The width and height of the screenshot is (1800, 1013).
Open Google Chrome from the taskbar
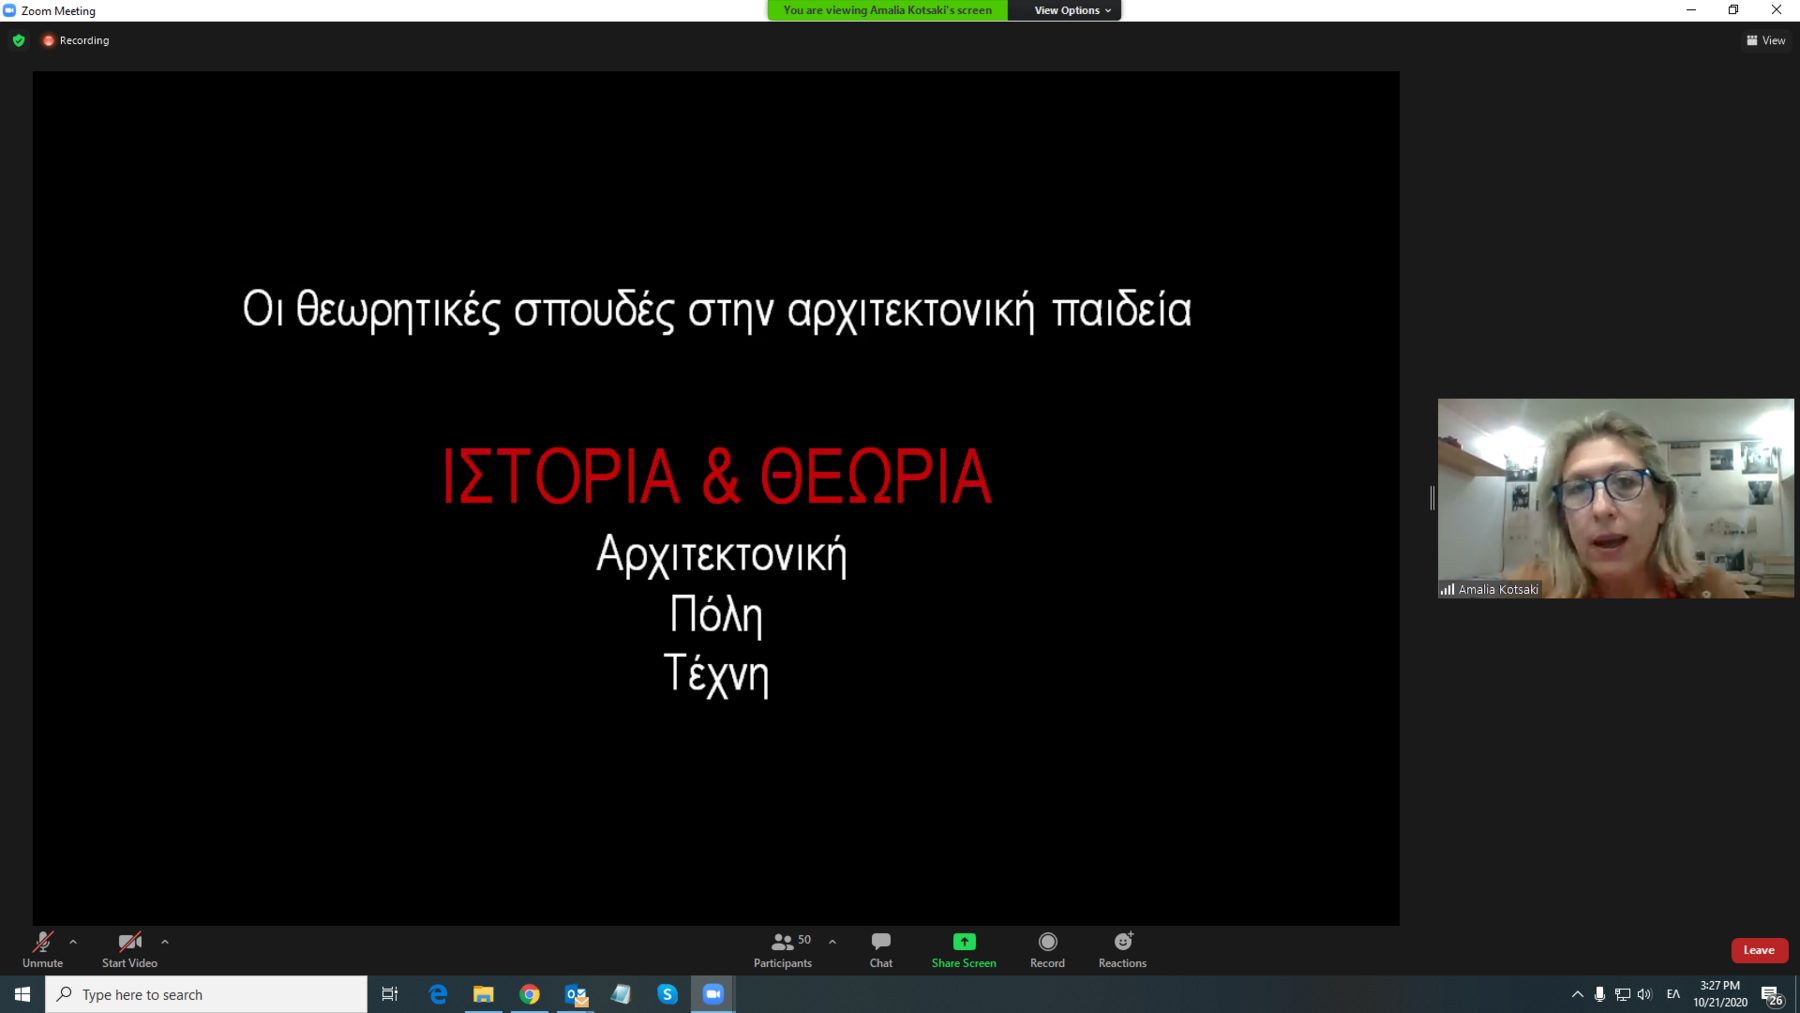click(529, 994)
